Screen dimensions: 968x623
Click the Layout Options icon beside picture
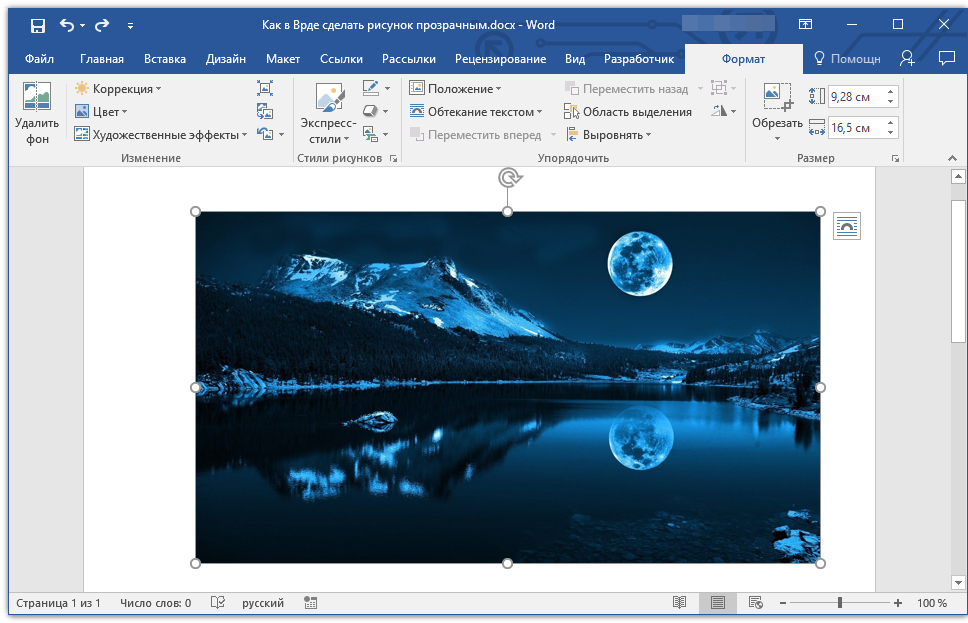(846, 227)
